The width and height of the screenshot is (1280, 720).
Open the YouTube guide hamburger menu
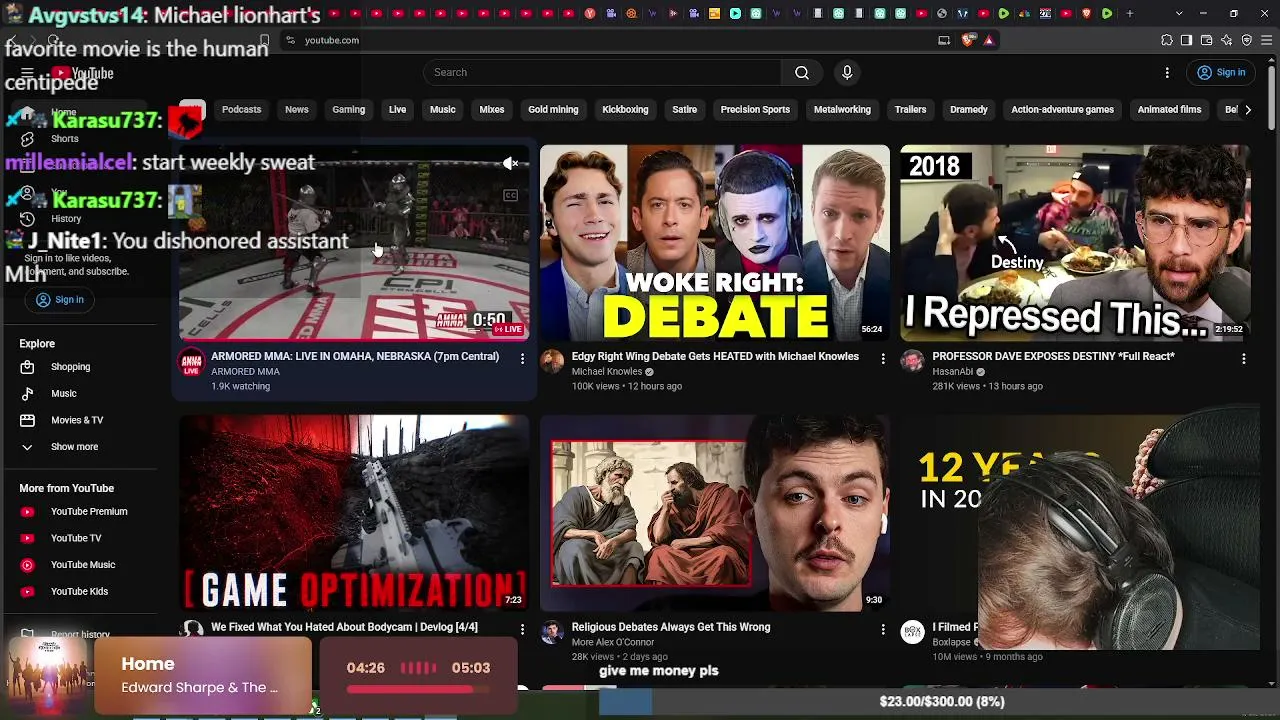28,73
